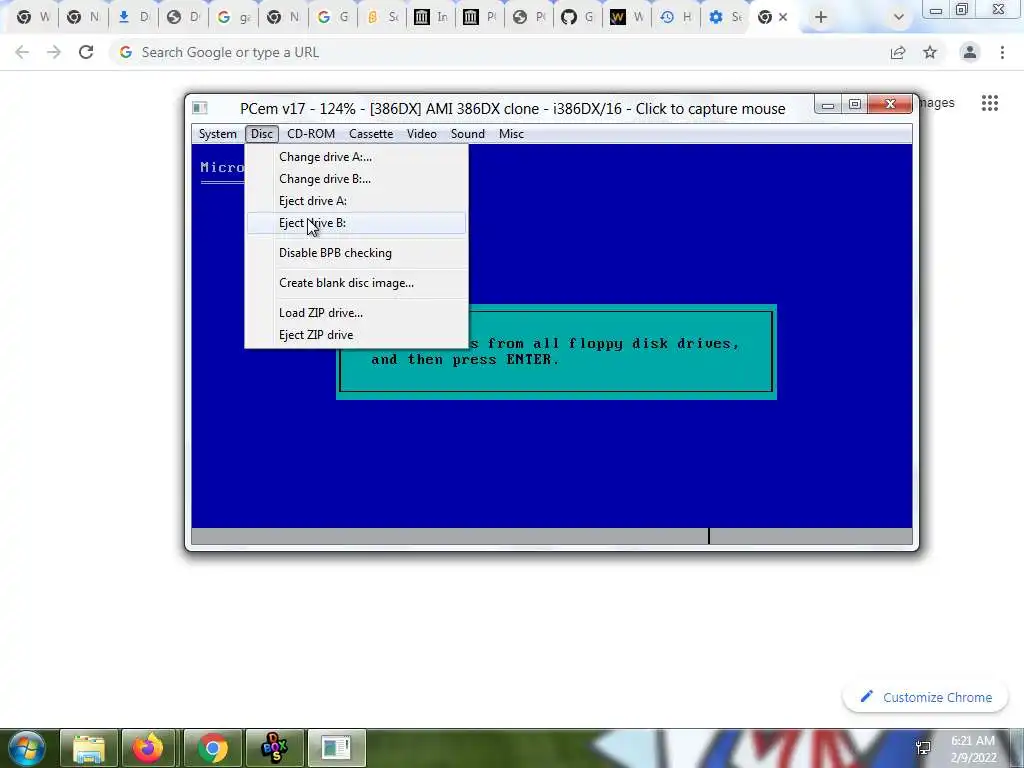Viewport: 1024px width, 768px height.
Task: Switch to the History tab
Action: 676,18
